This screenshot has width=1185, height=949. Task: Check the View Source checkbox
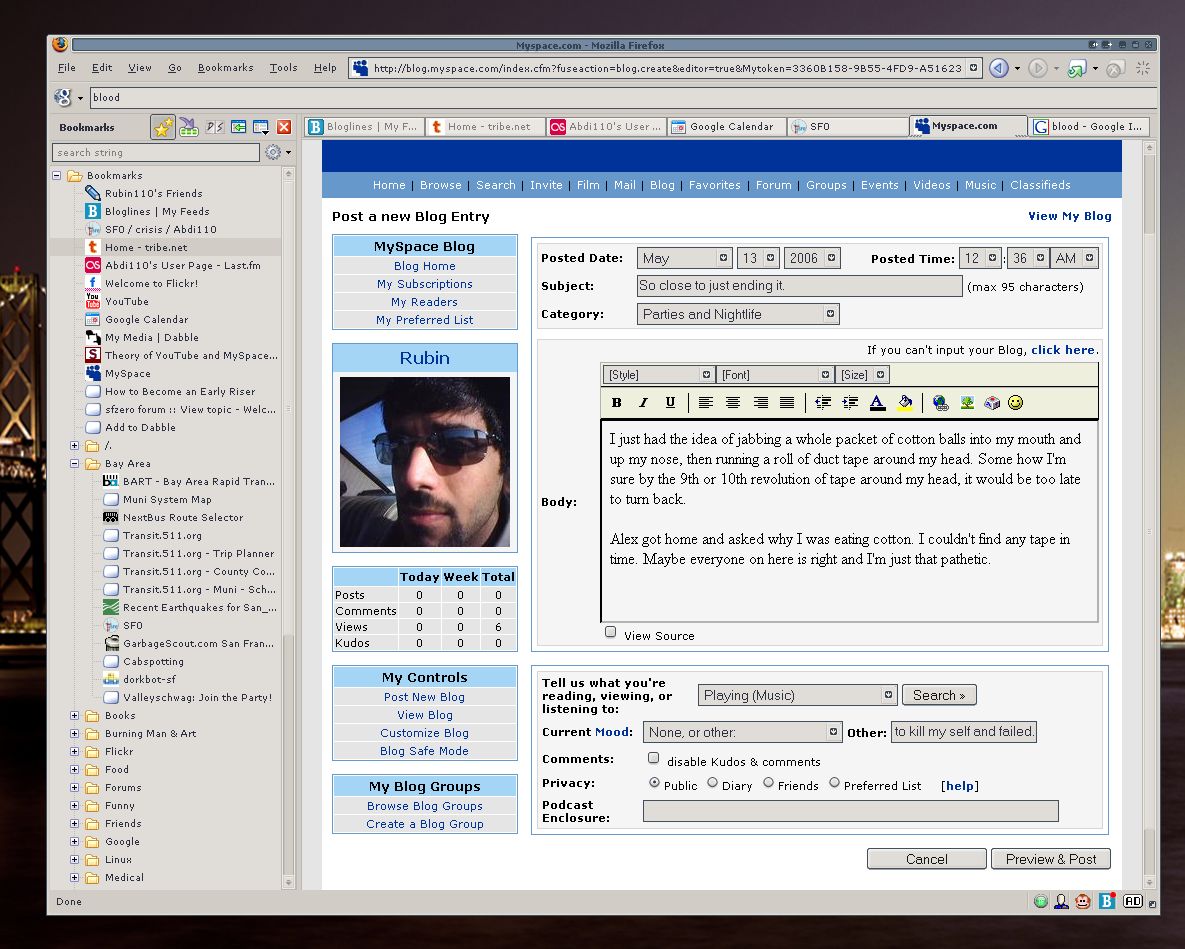611,633
